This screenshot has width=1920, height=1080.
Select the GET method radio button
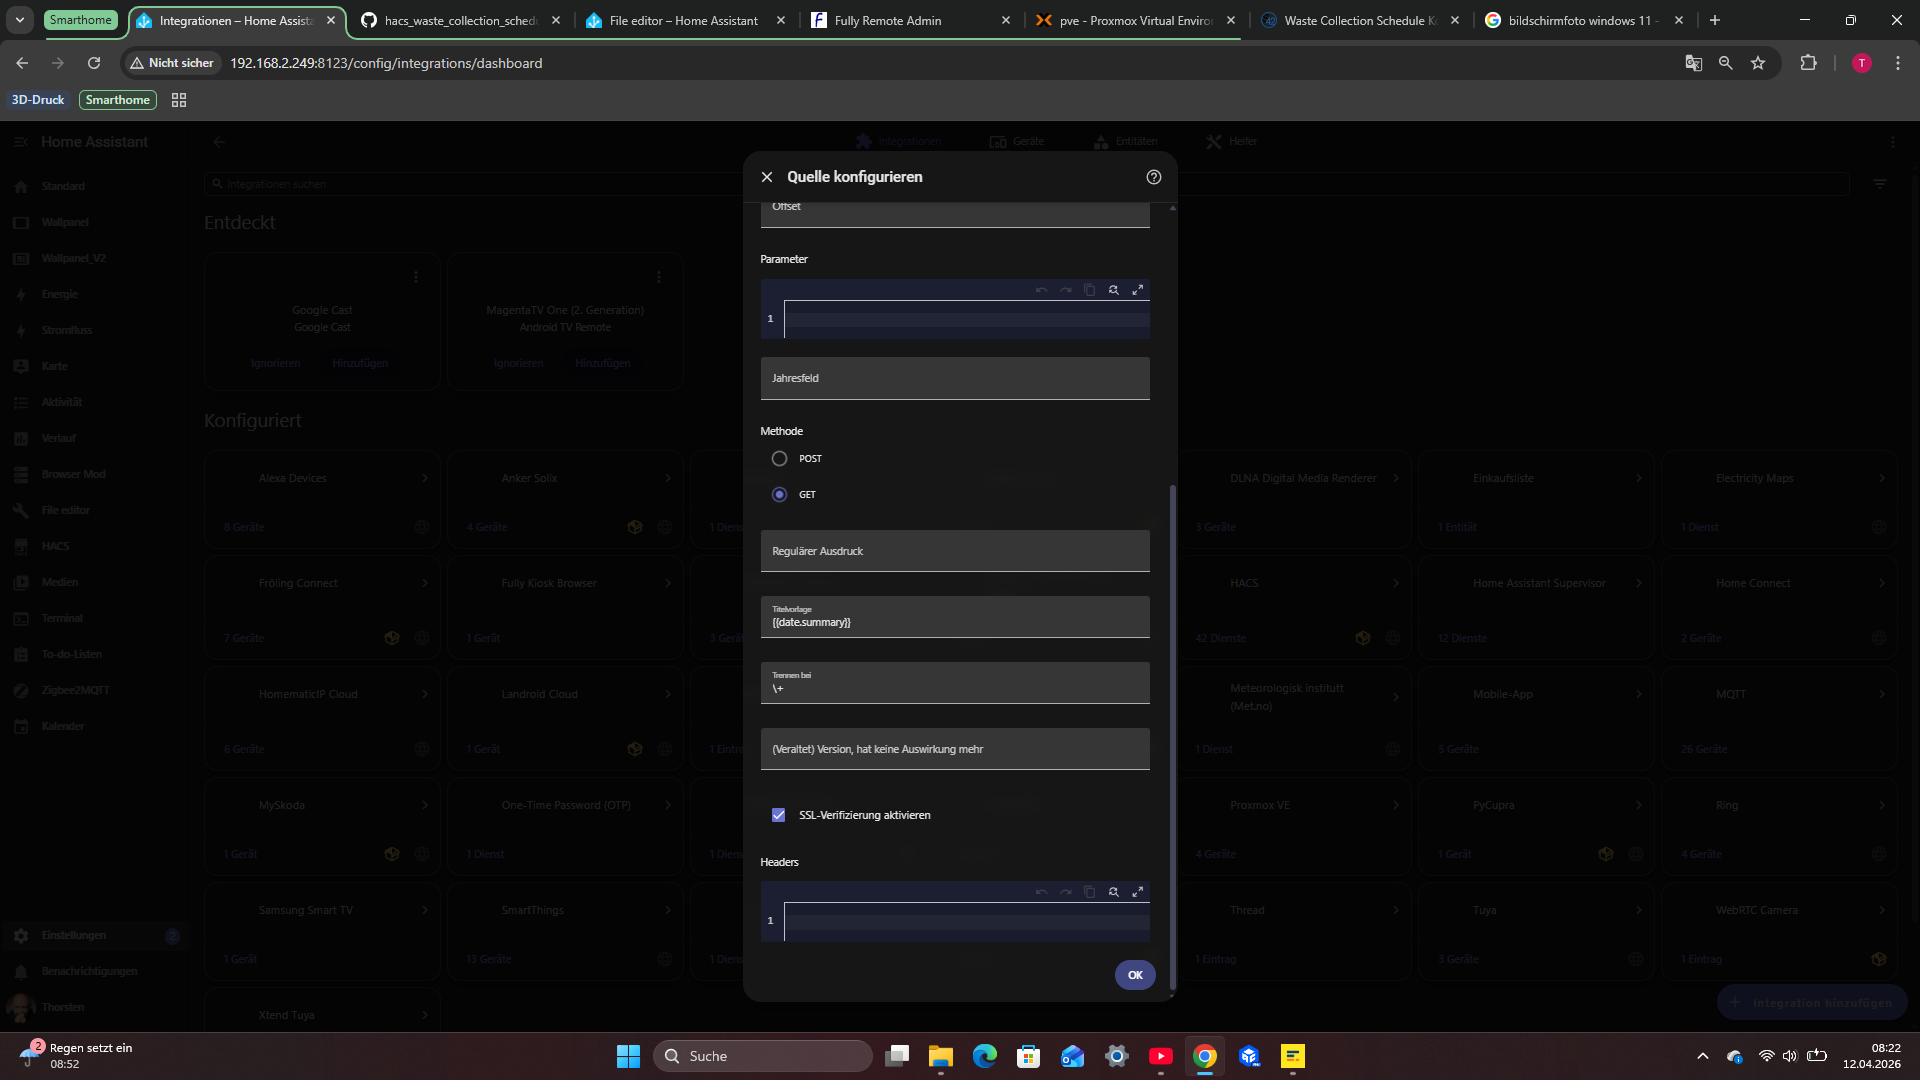click(779, 495)
